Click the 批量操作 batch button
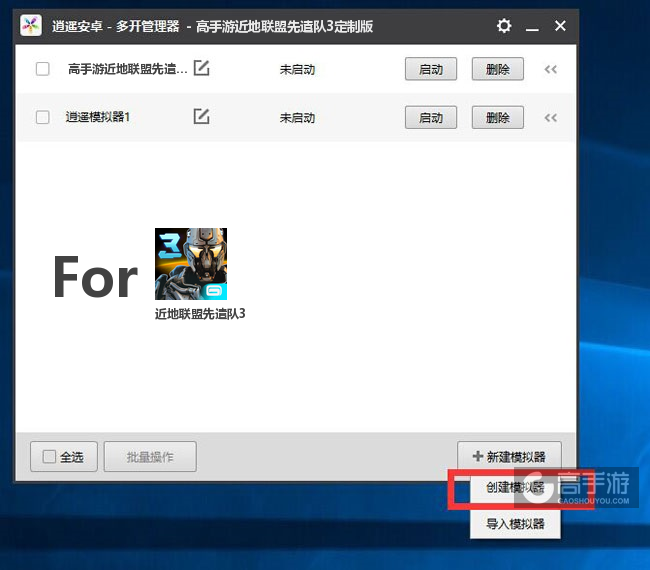The image size is (650, 570). pyautogui.click(x=150, y=457)
